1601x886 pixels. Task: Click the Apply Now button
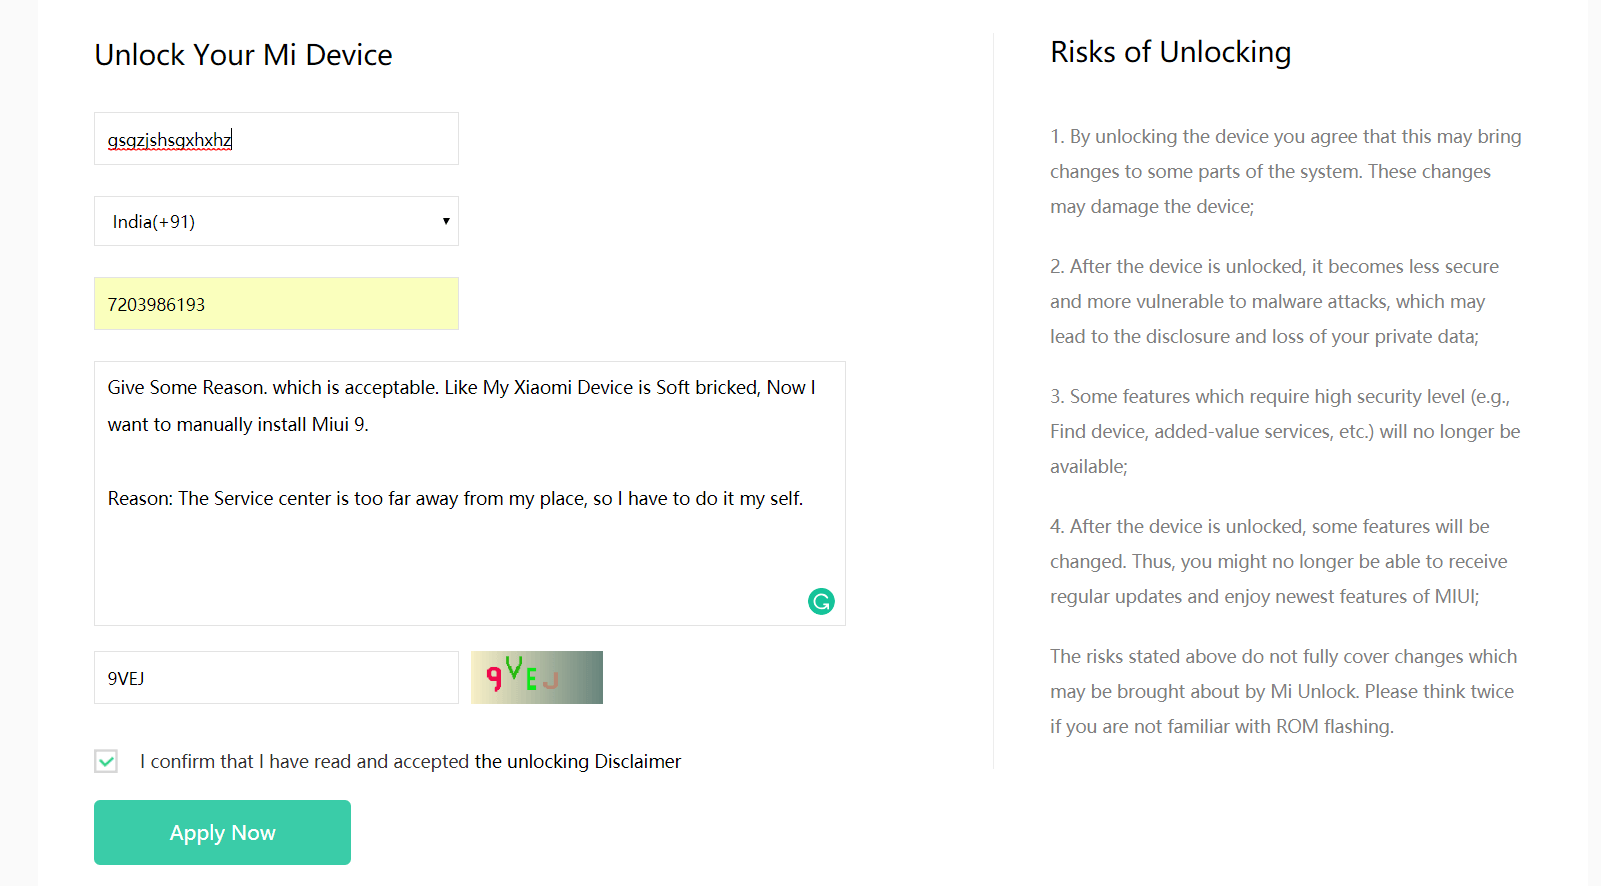(x=222, y=832)
